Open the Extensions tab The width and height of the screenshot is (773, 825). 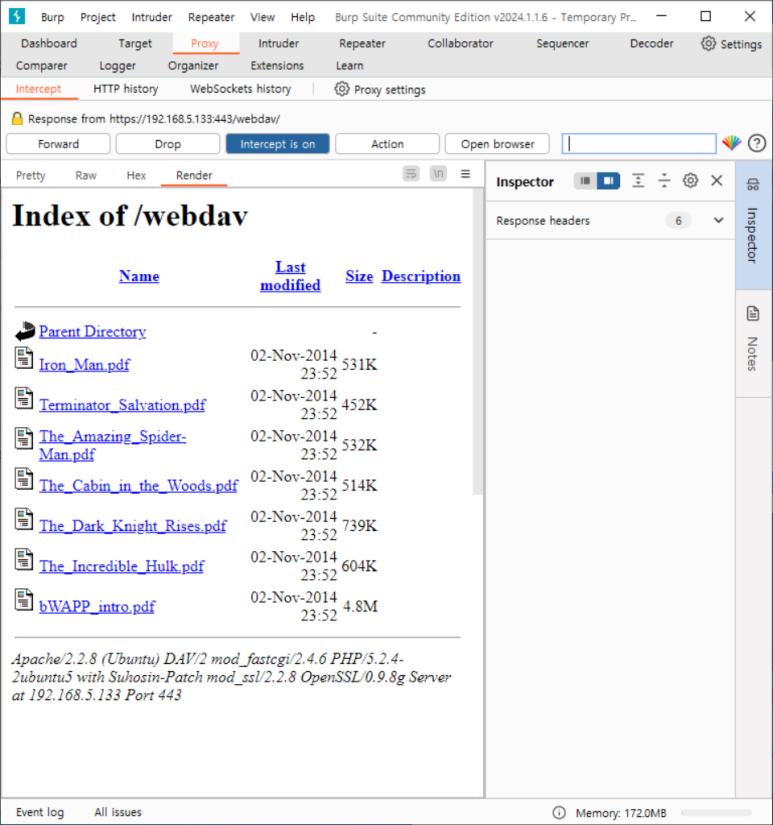[x=277, y=65]
